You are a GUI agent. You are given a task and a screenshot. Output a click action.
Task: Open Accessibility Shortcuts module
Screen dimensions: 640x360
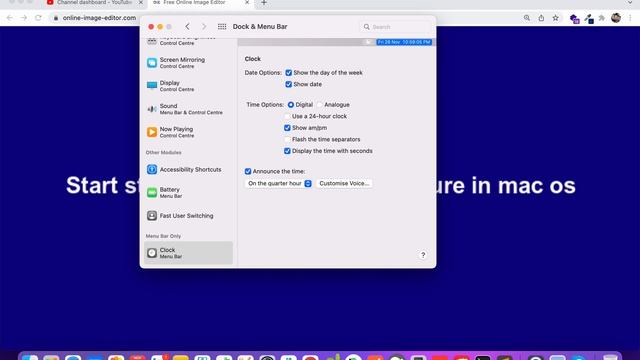point(188,169)
